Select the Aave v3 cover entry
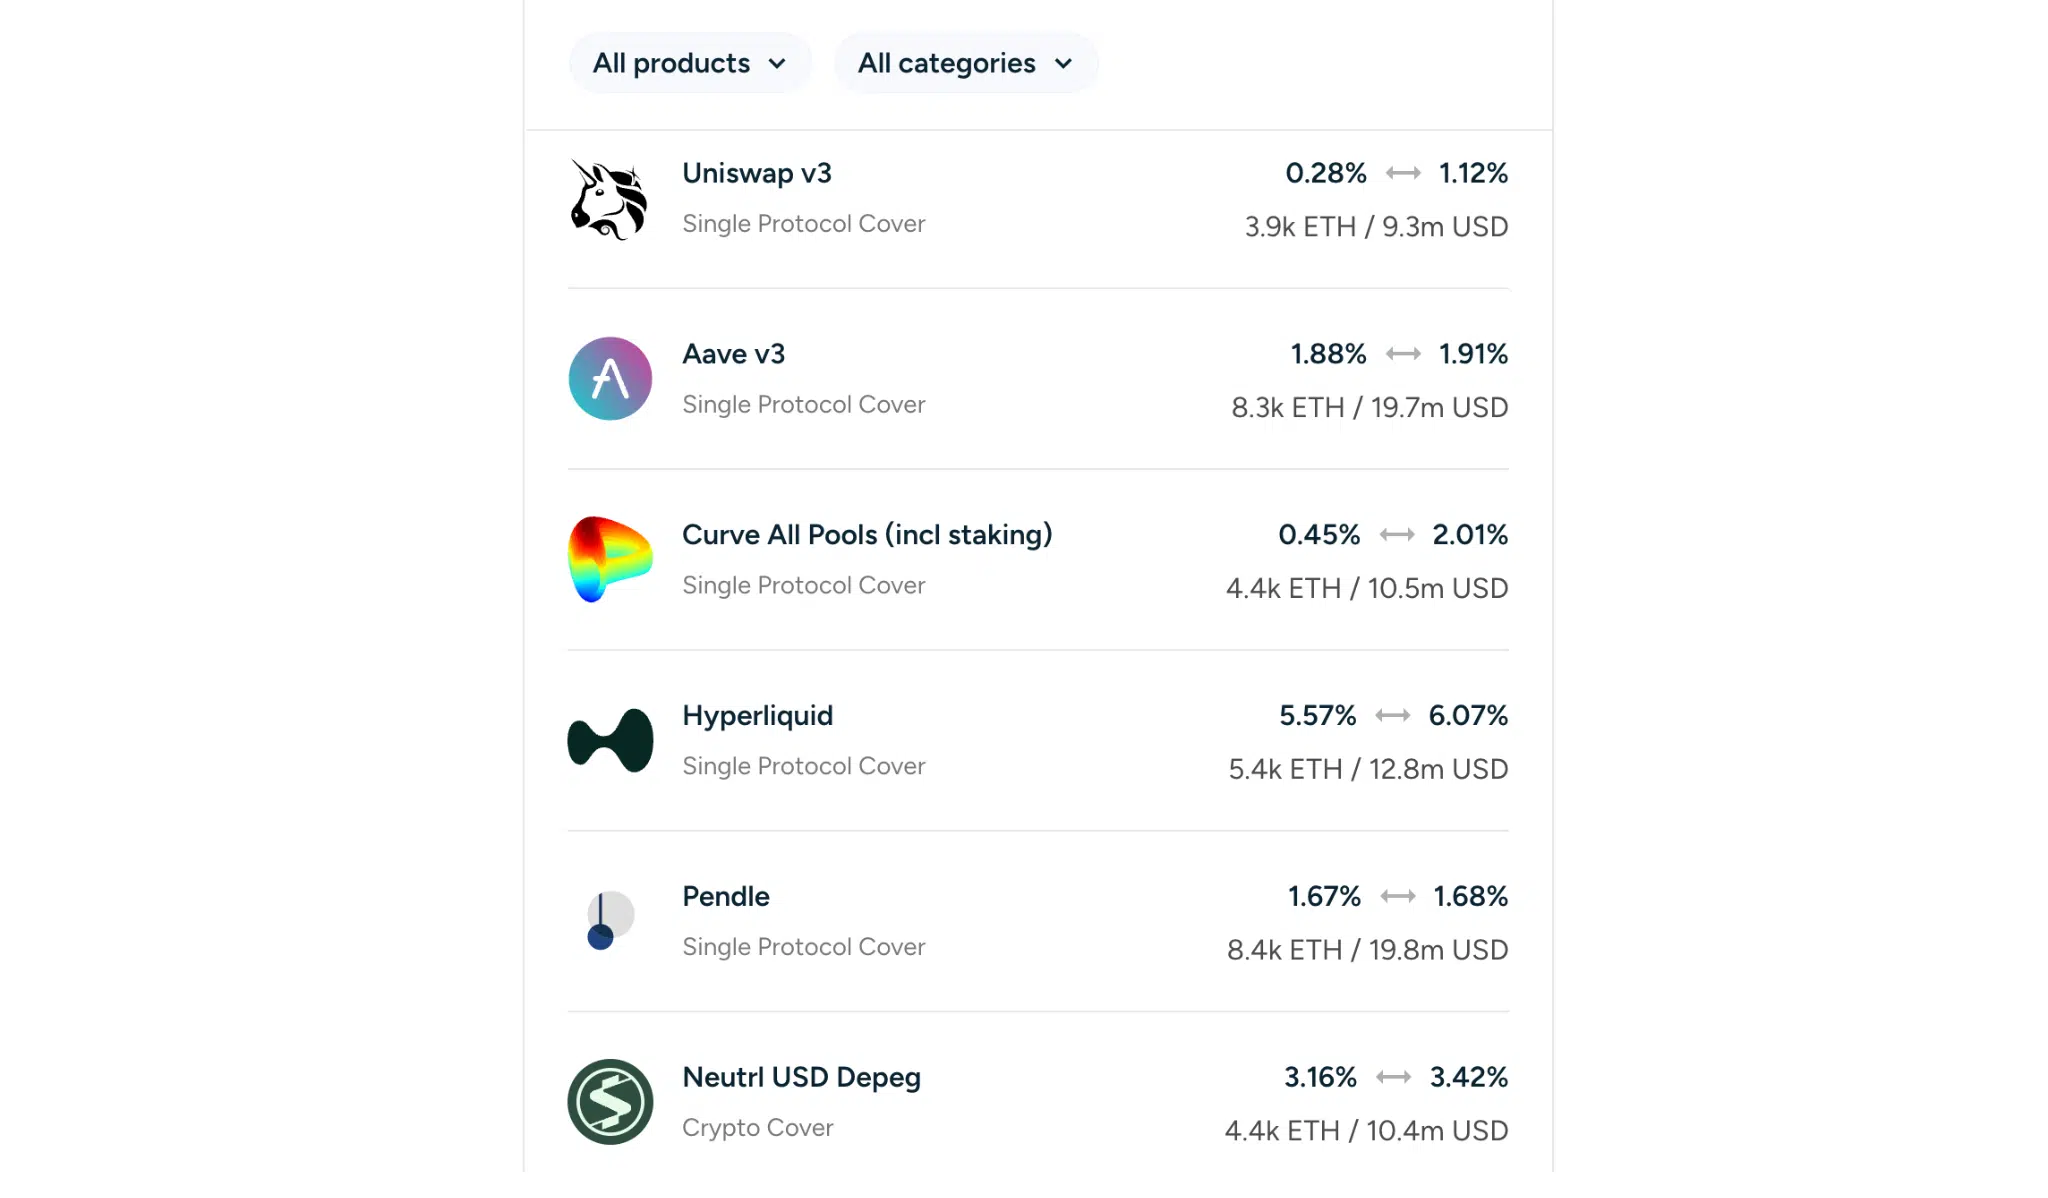2048x1198 pixels. pos(733,353)
